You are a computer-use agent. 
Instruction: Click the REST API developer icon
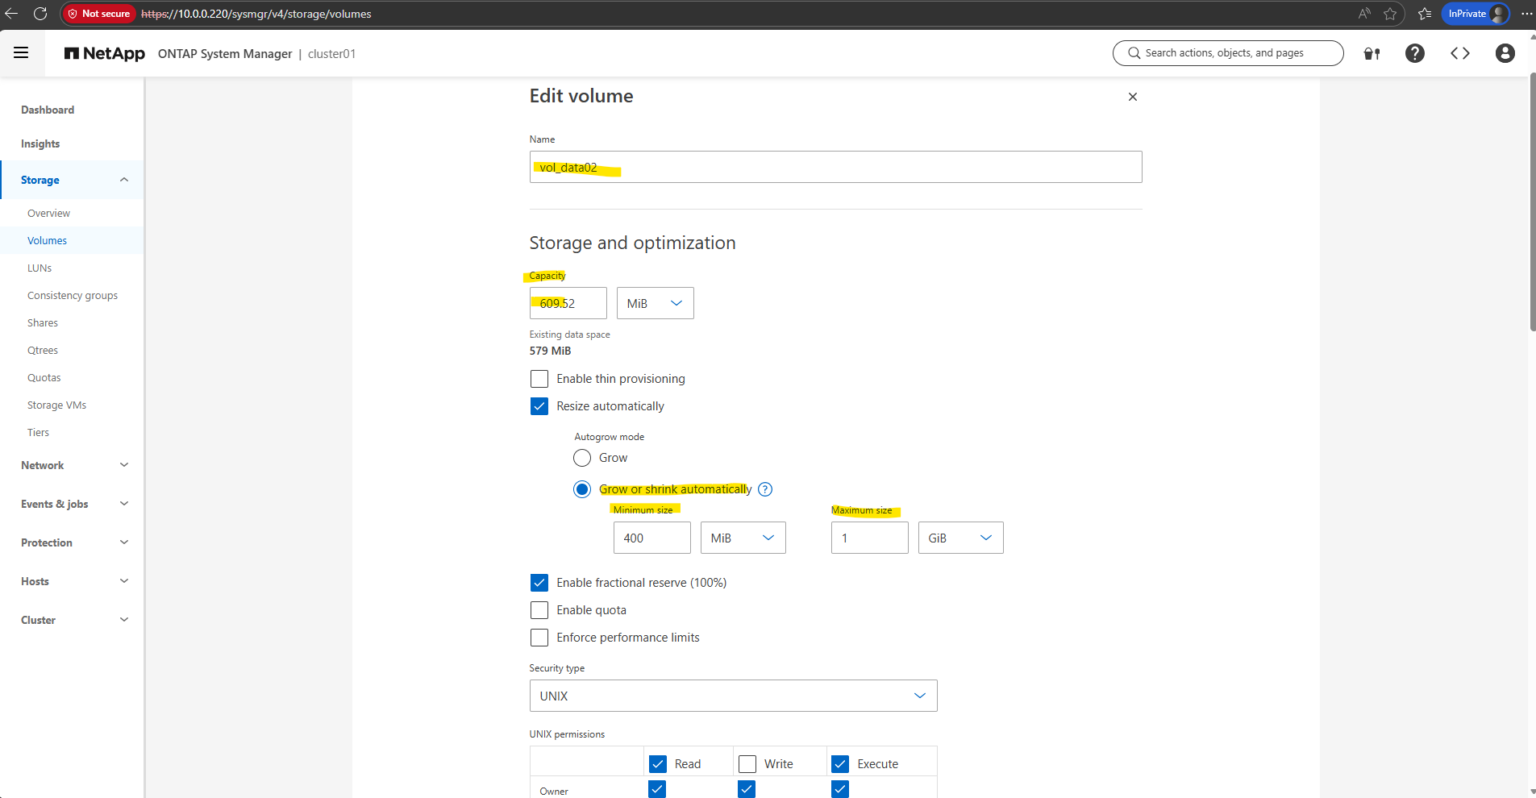pos(1460,53)
